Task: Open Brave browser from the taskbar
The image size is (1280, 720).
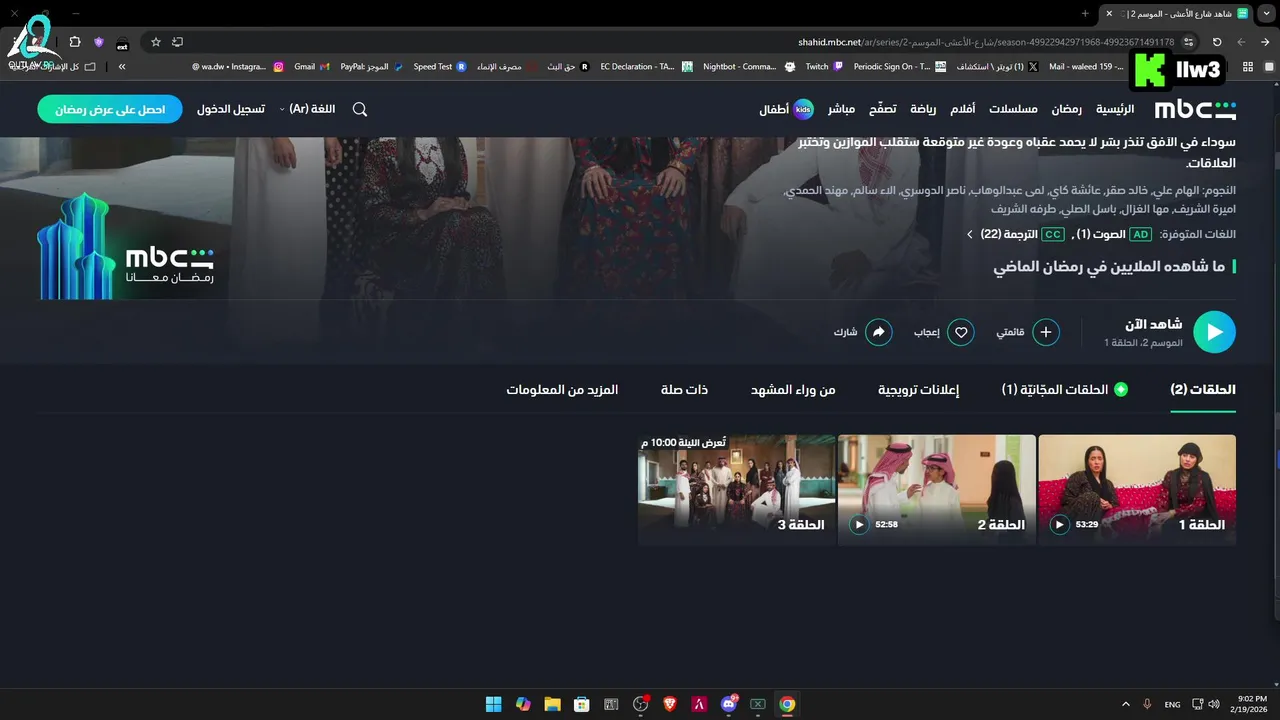Action: [x=670, y=704]
